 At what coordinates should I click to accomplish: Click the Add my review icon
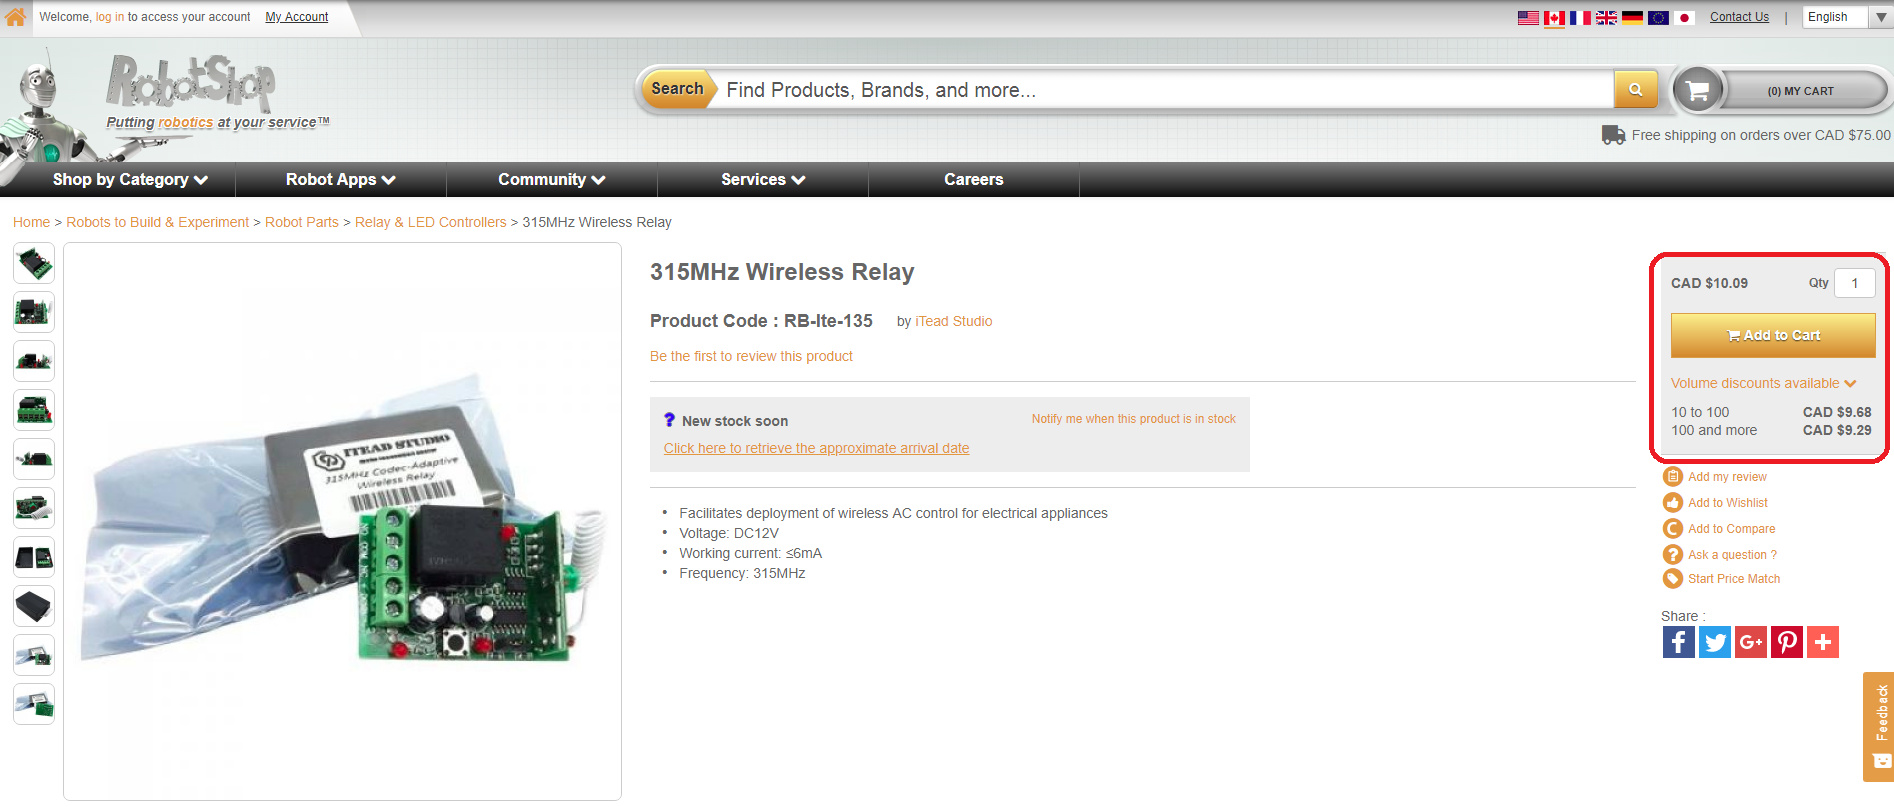tap(1673, 477)
